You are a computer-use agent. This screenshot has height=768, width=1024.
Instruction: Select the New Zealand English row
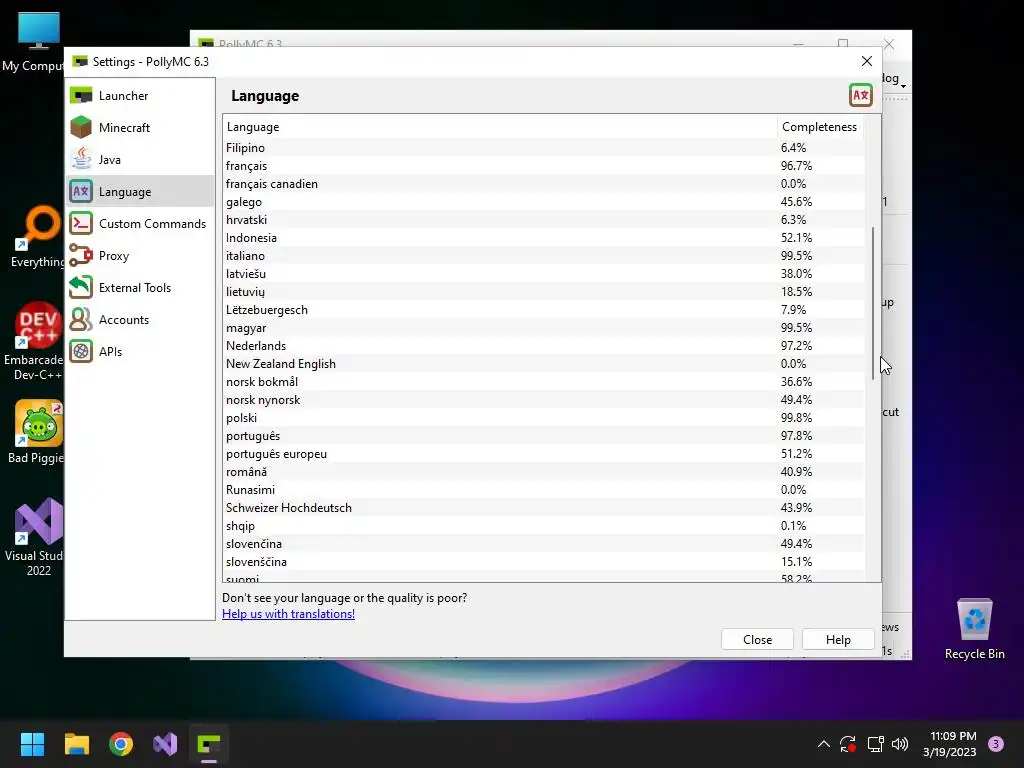coord(544,364)
